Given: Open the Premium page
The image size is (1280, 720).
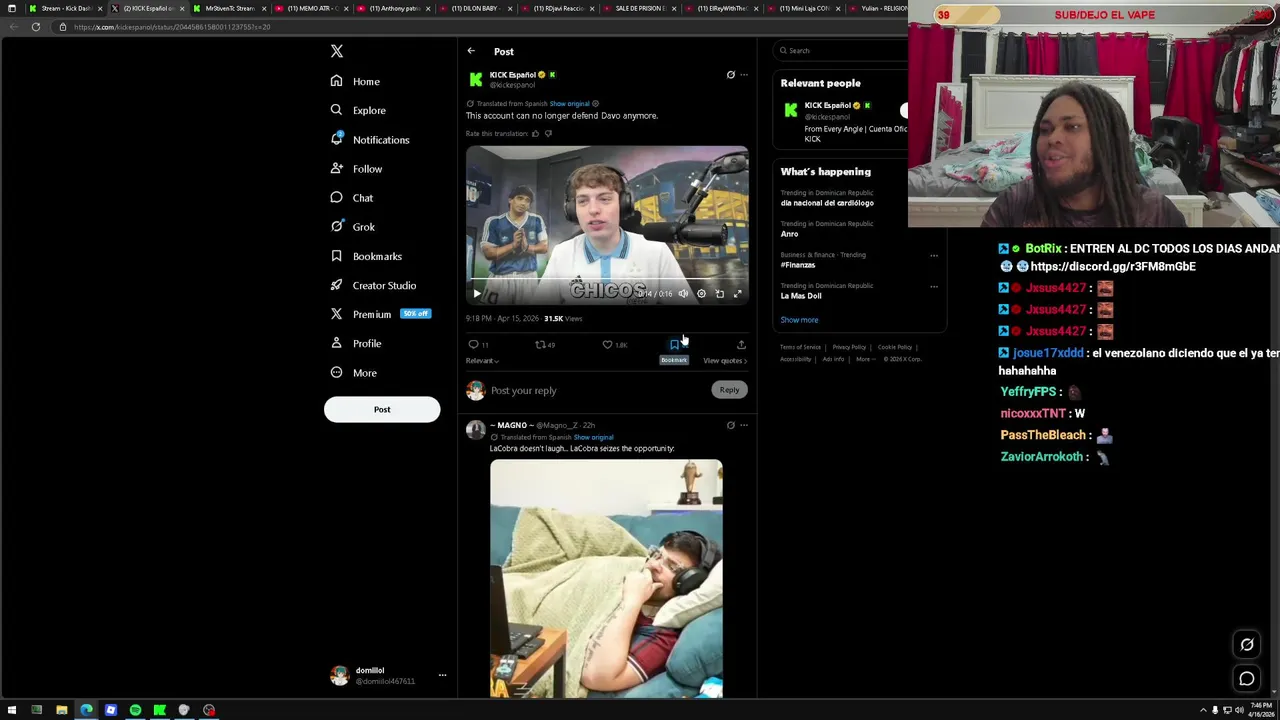Looking at the screenshot, I should (379, 314).
